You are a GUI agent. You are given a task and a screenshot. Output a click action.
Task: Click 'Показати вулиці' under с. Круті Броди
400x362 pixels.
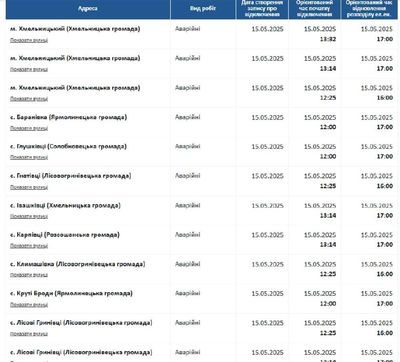pyautogui.click(x=29, y=304)
